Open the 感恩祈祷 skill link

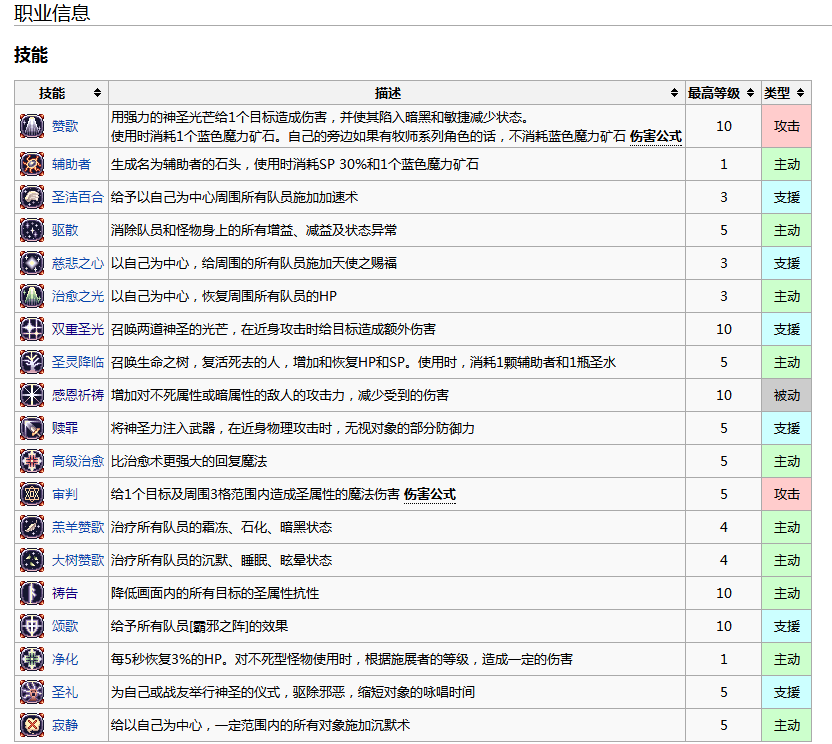coord(77,395)
